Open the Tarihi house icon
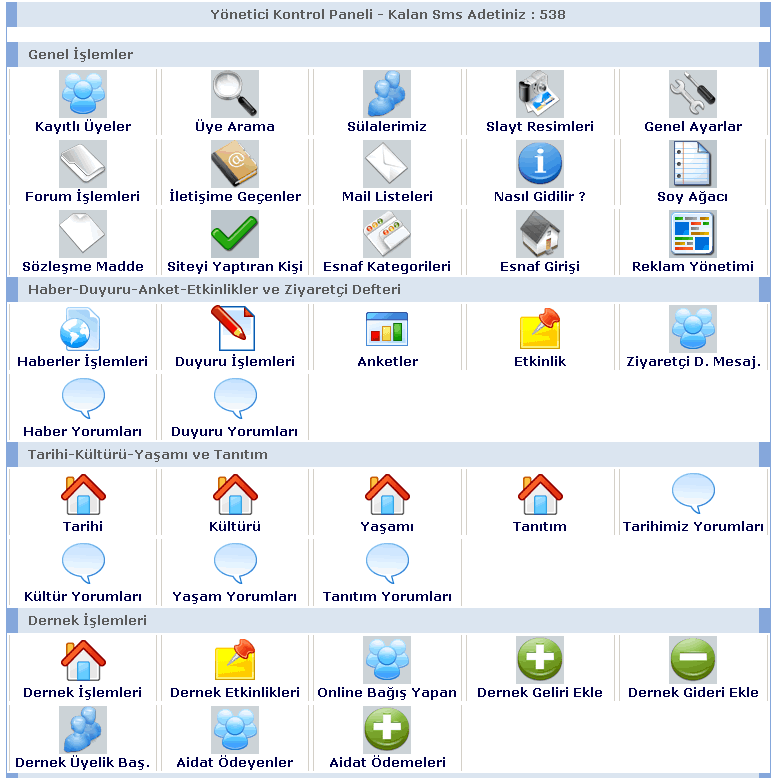Viewport: 775px width, 778px height. tap(83, 494)
